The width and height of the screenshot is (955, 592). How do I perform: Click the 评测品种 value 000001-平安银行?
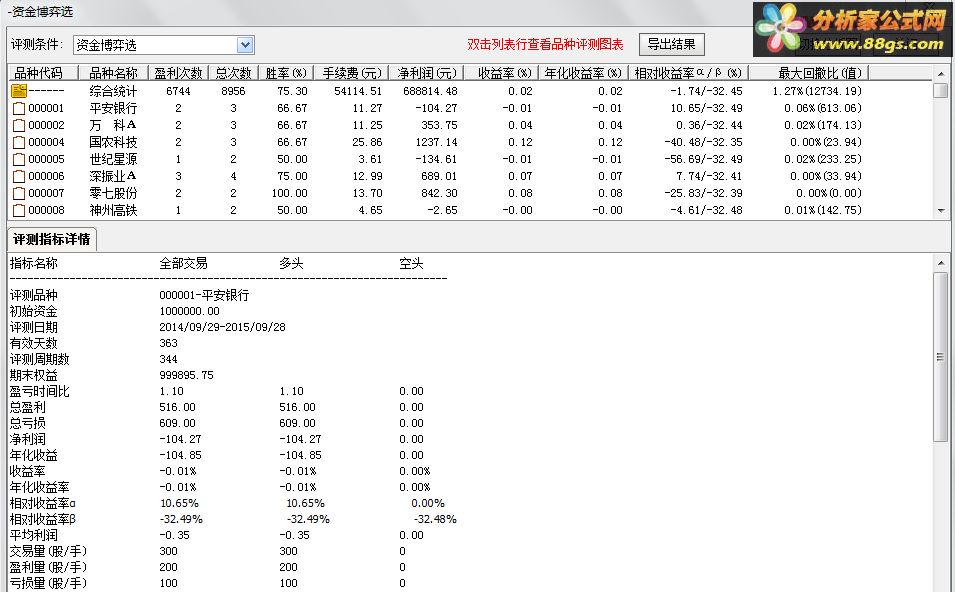[x=204, y=295]
